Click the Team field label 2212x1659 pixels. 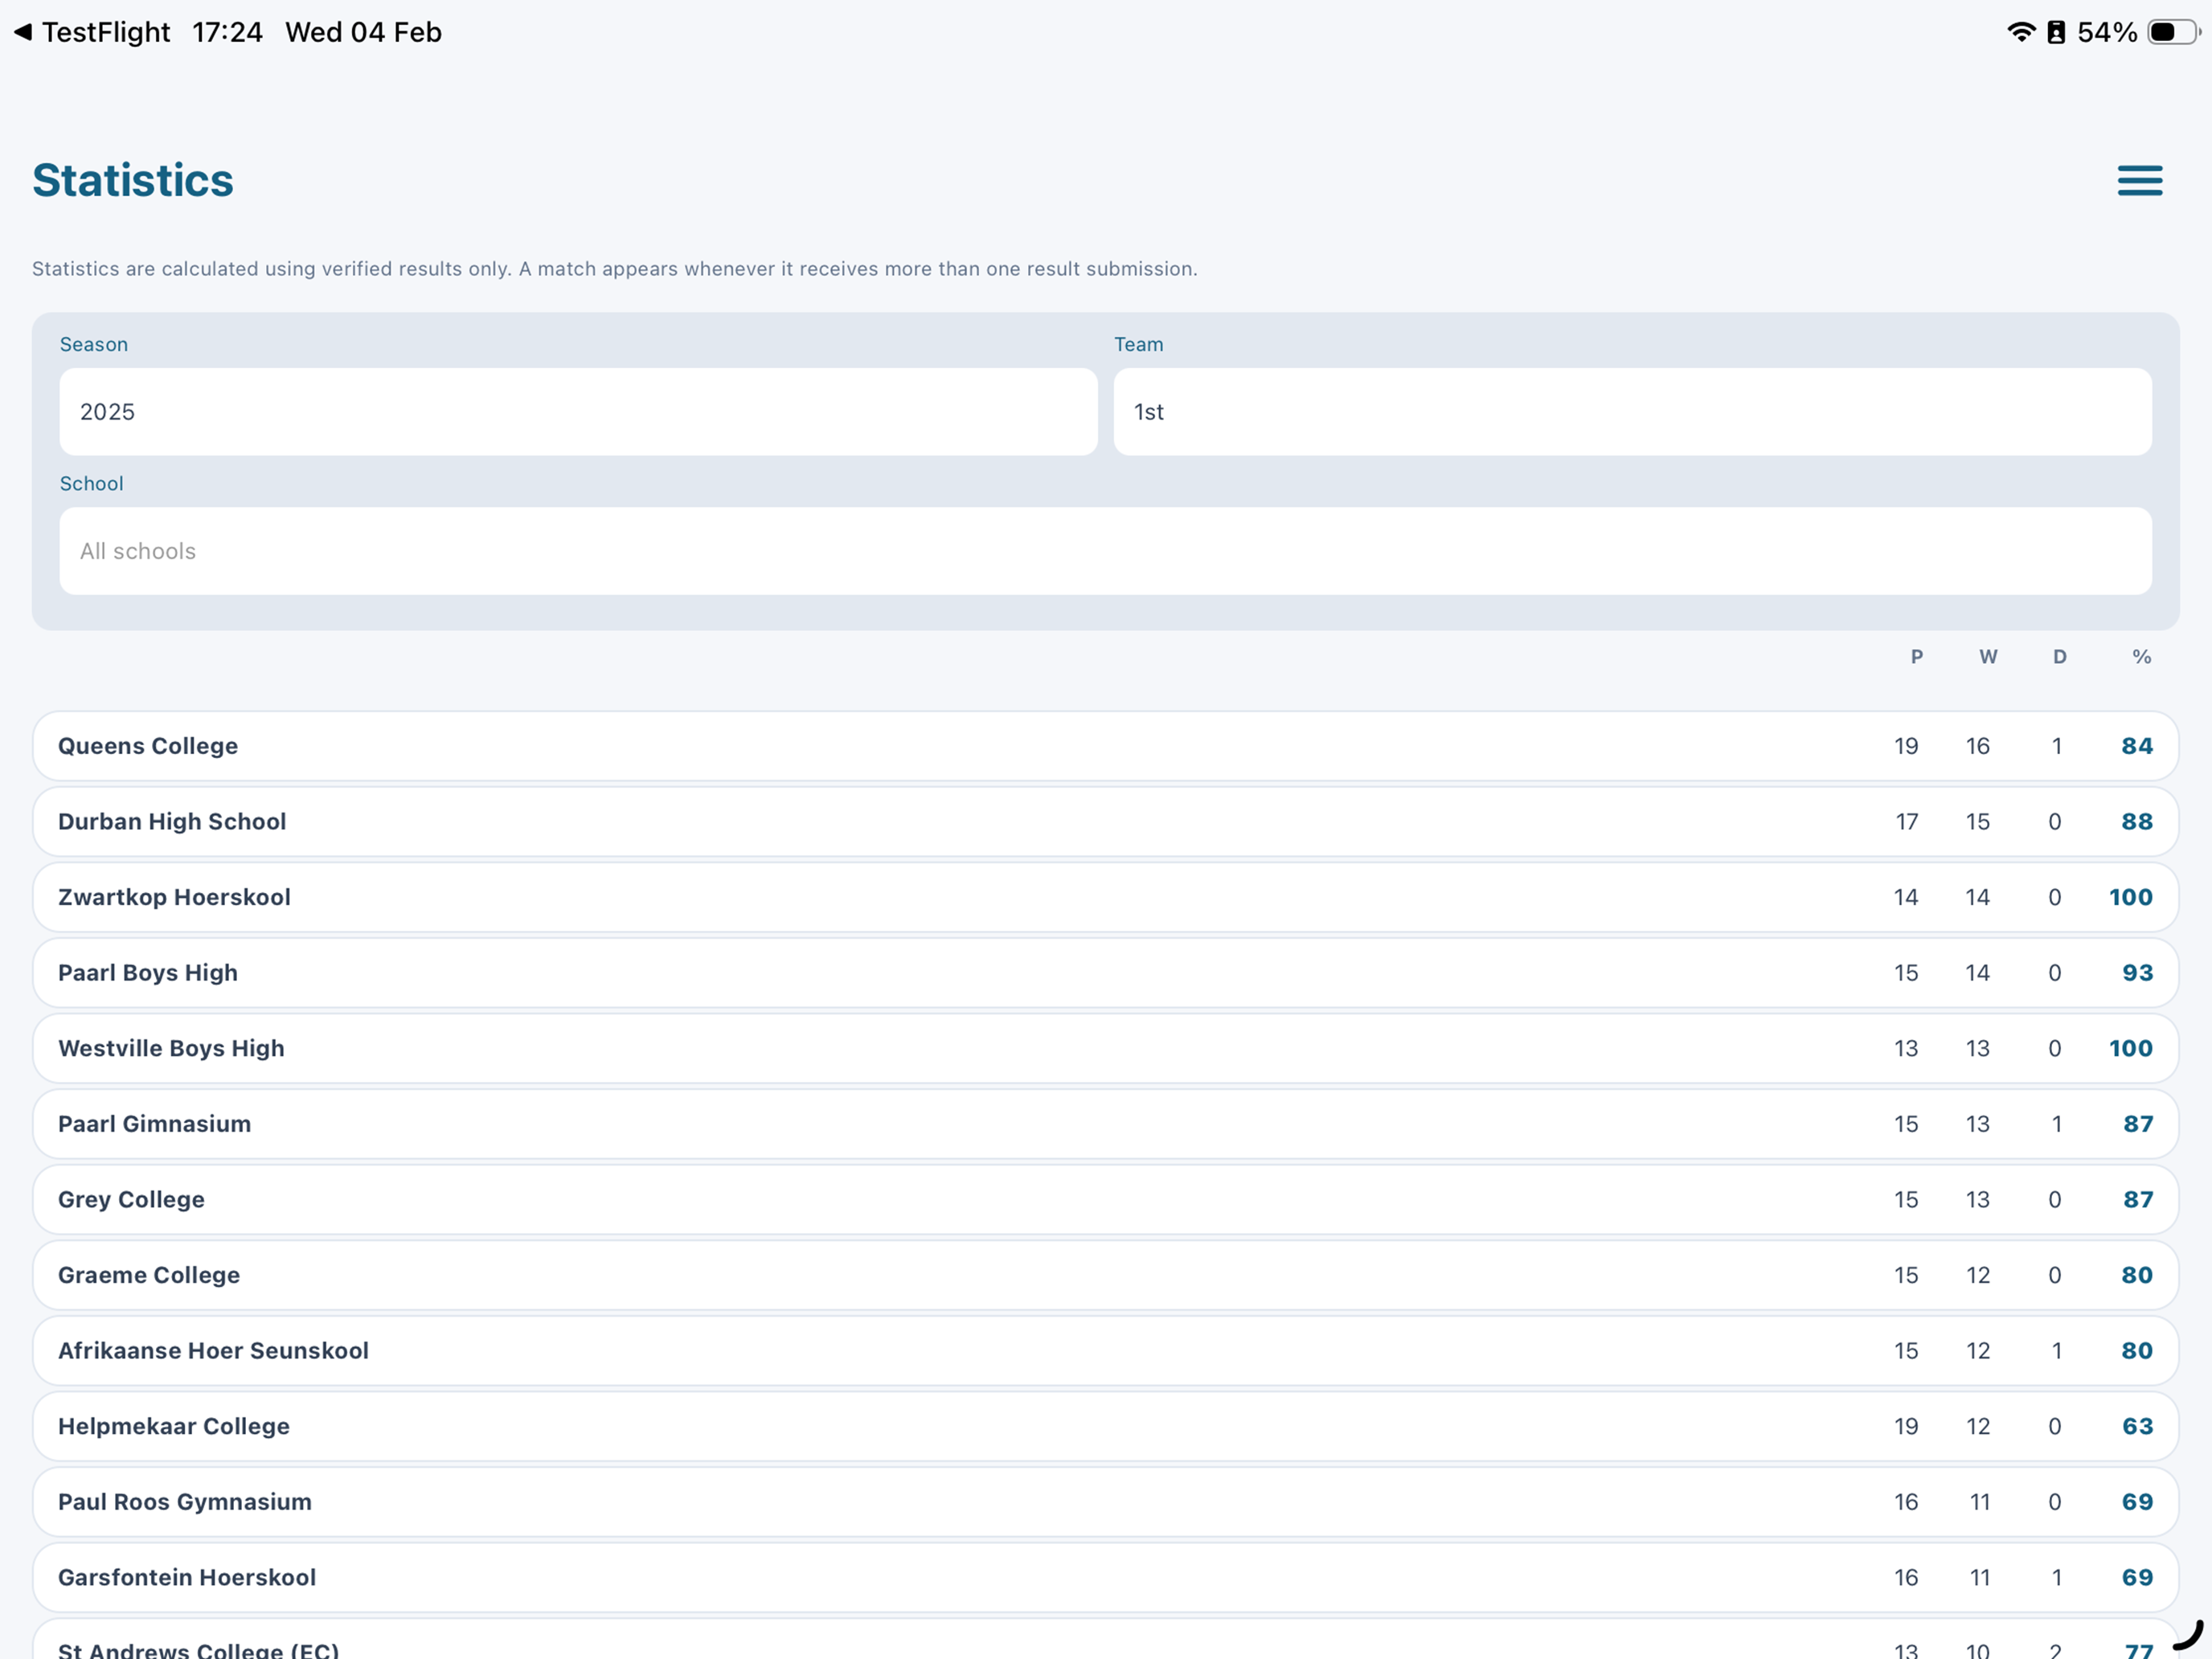pyautogui.click(x=1138, y=344)
